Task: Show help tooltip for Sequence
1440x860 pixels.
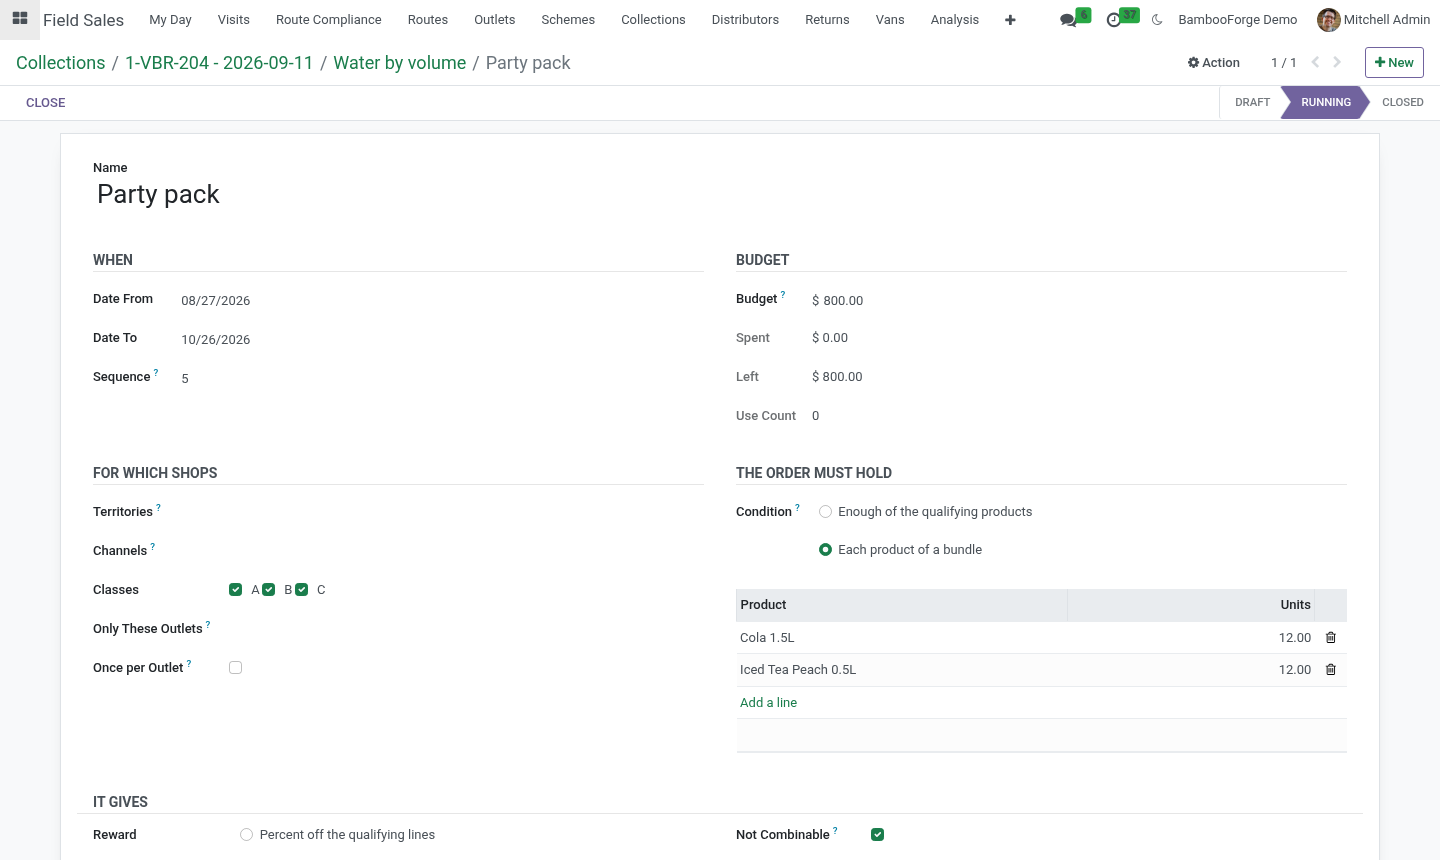Action: (156, 373)
